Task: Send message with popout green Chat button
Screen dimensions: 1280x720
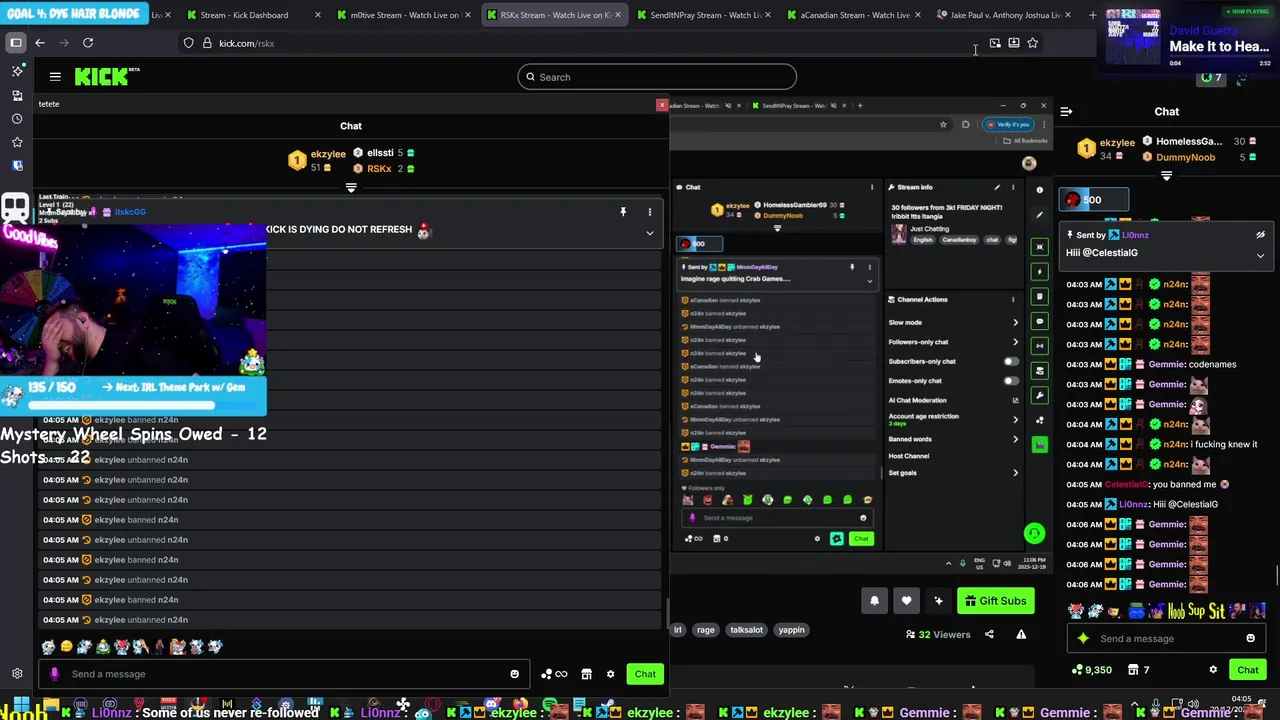Action: click(x=645, y=674)
